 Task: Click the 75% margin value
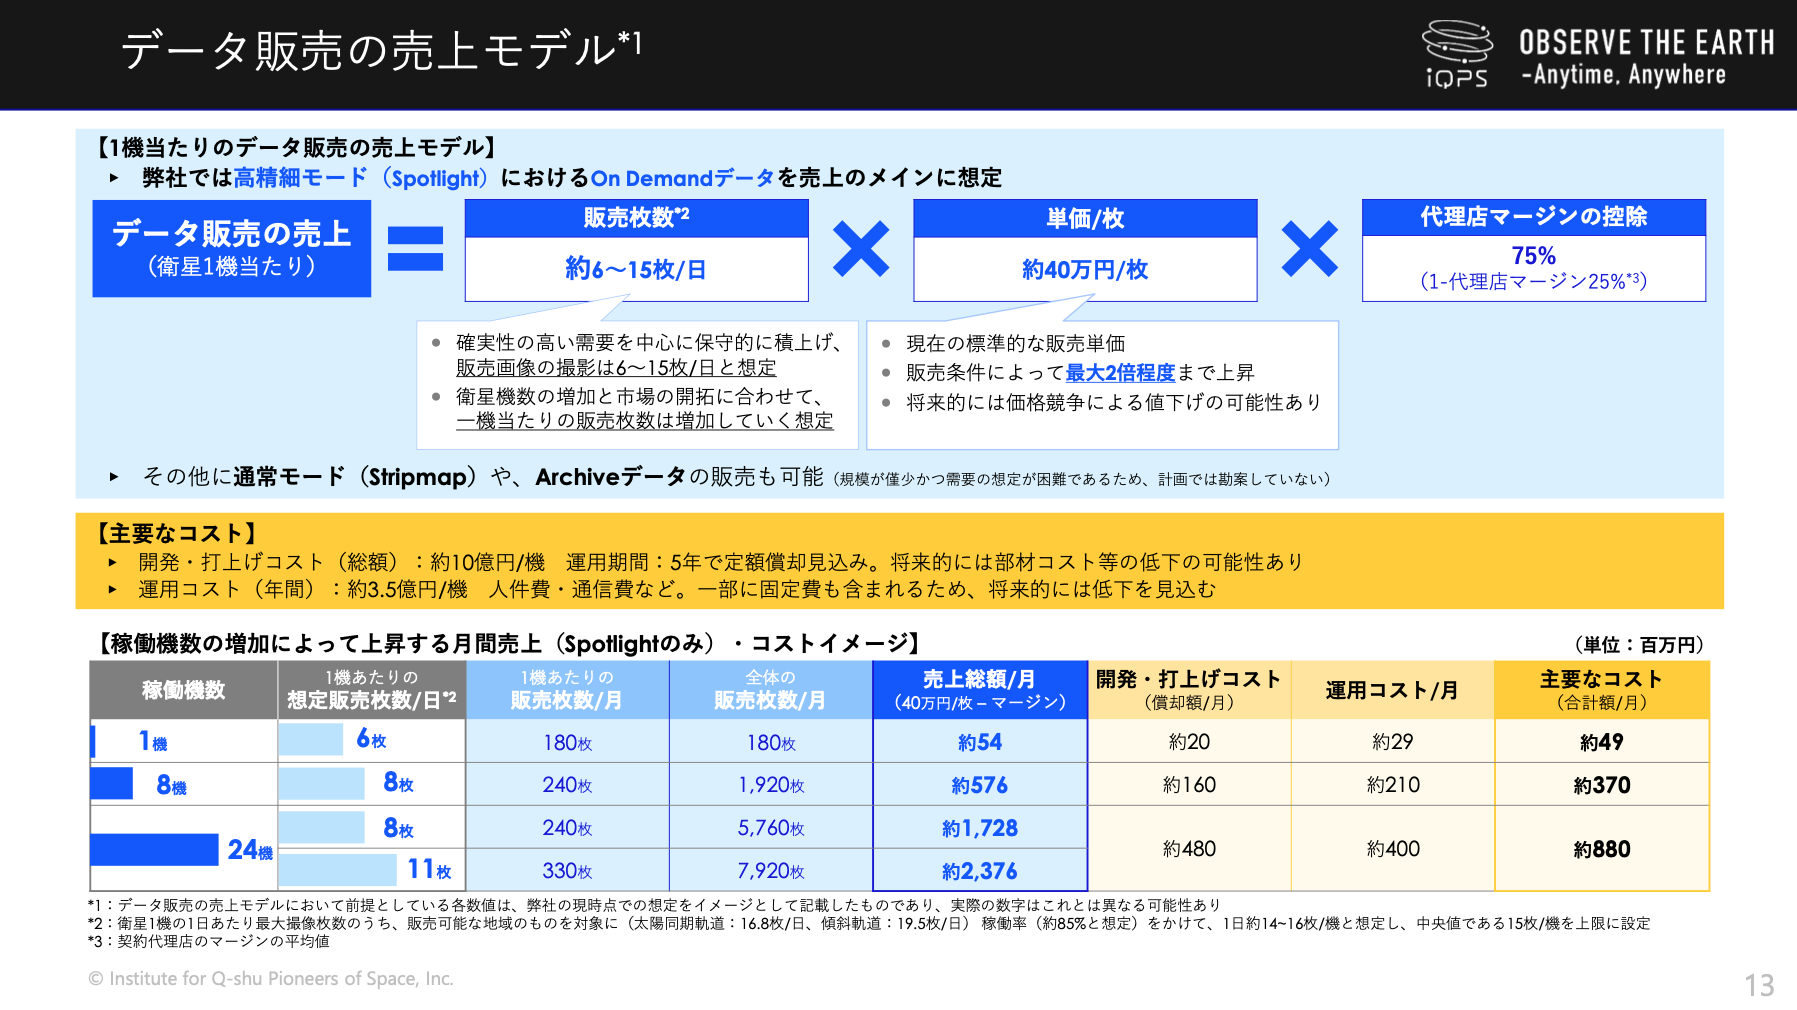tap(1534, 256)
